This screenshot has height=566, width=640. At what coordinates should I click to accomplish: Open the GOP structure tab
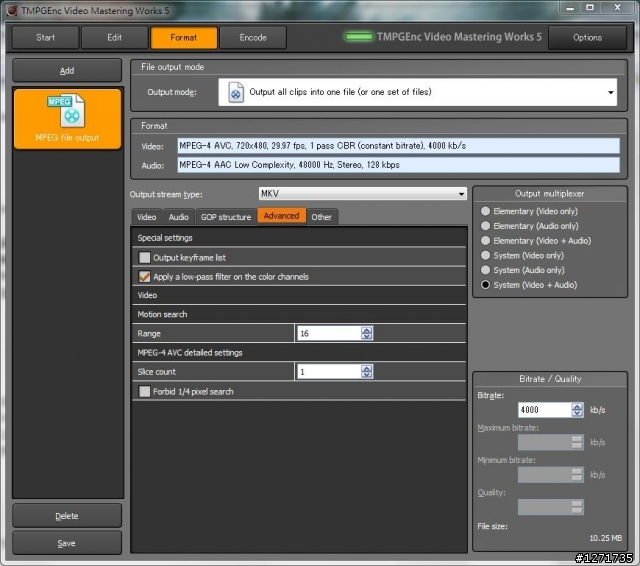pos(226,217)
